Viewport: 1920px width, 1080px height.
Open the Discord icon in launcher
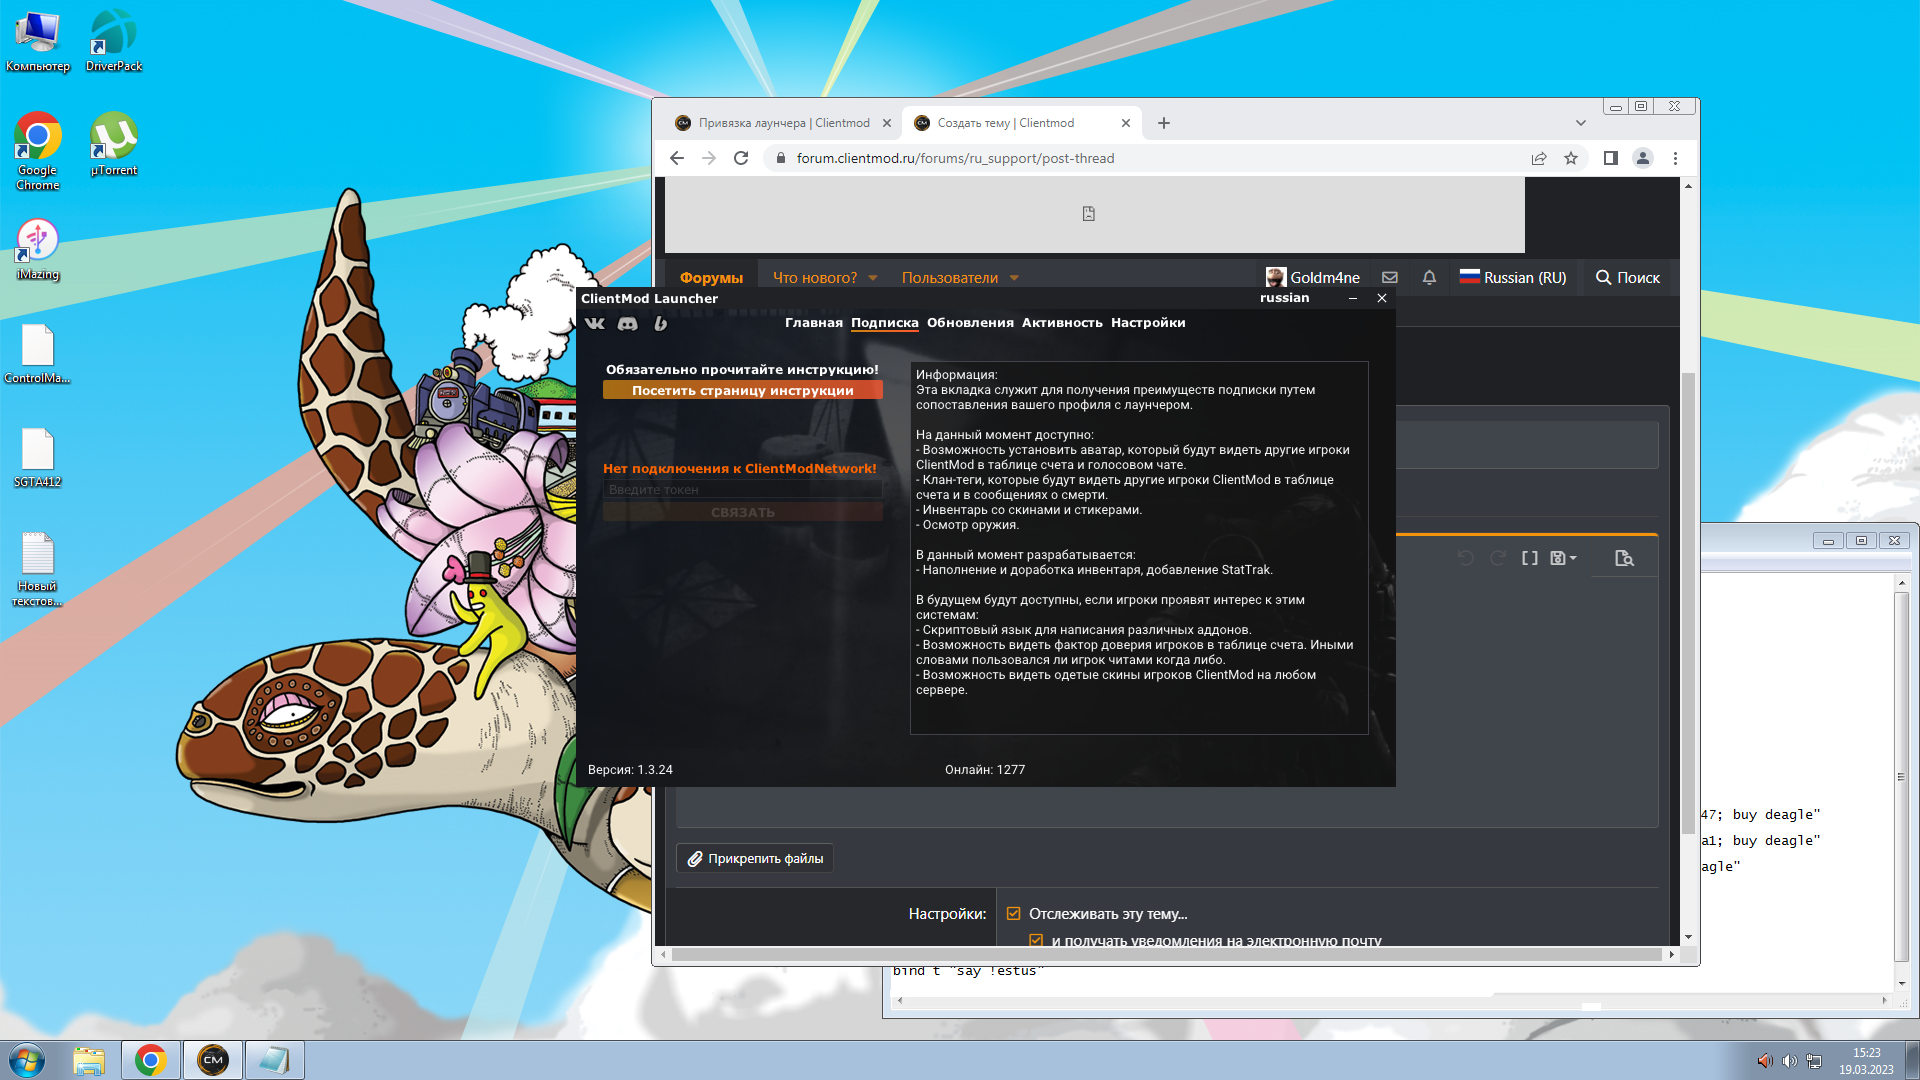[628, 323]
